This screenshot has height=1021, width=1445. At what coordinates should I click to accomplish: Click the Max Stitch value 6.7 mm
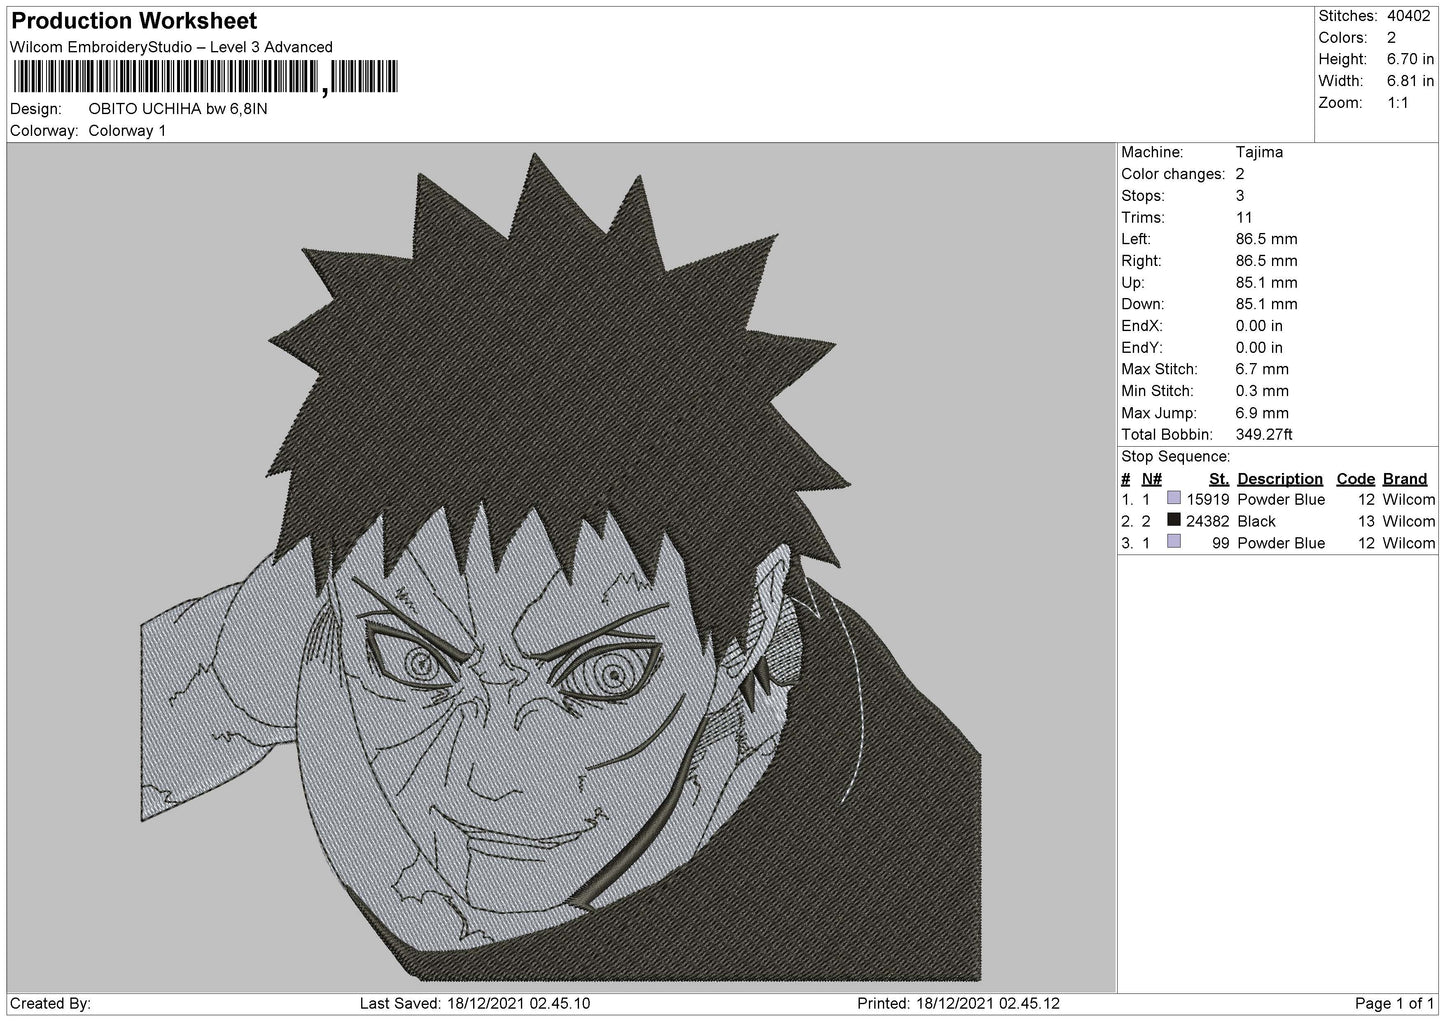point(1262,370)
